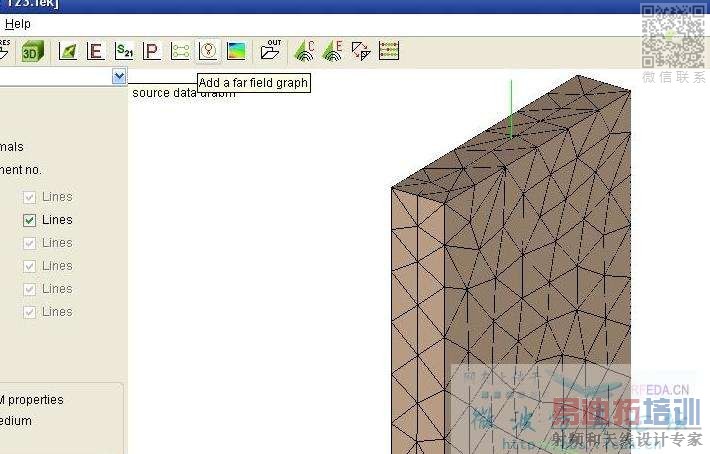710x454 pixels.
Task: Toggle the third Lines checkbox
Action: [29, 244]
